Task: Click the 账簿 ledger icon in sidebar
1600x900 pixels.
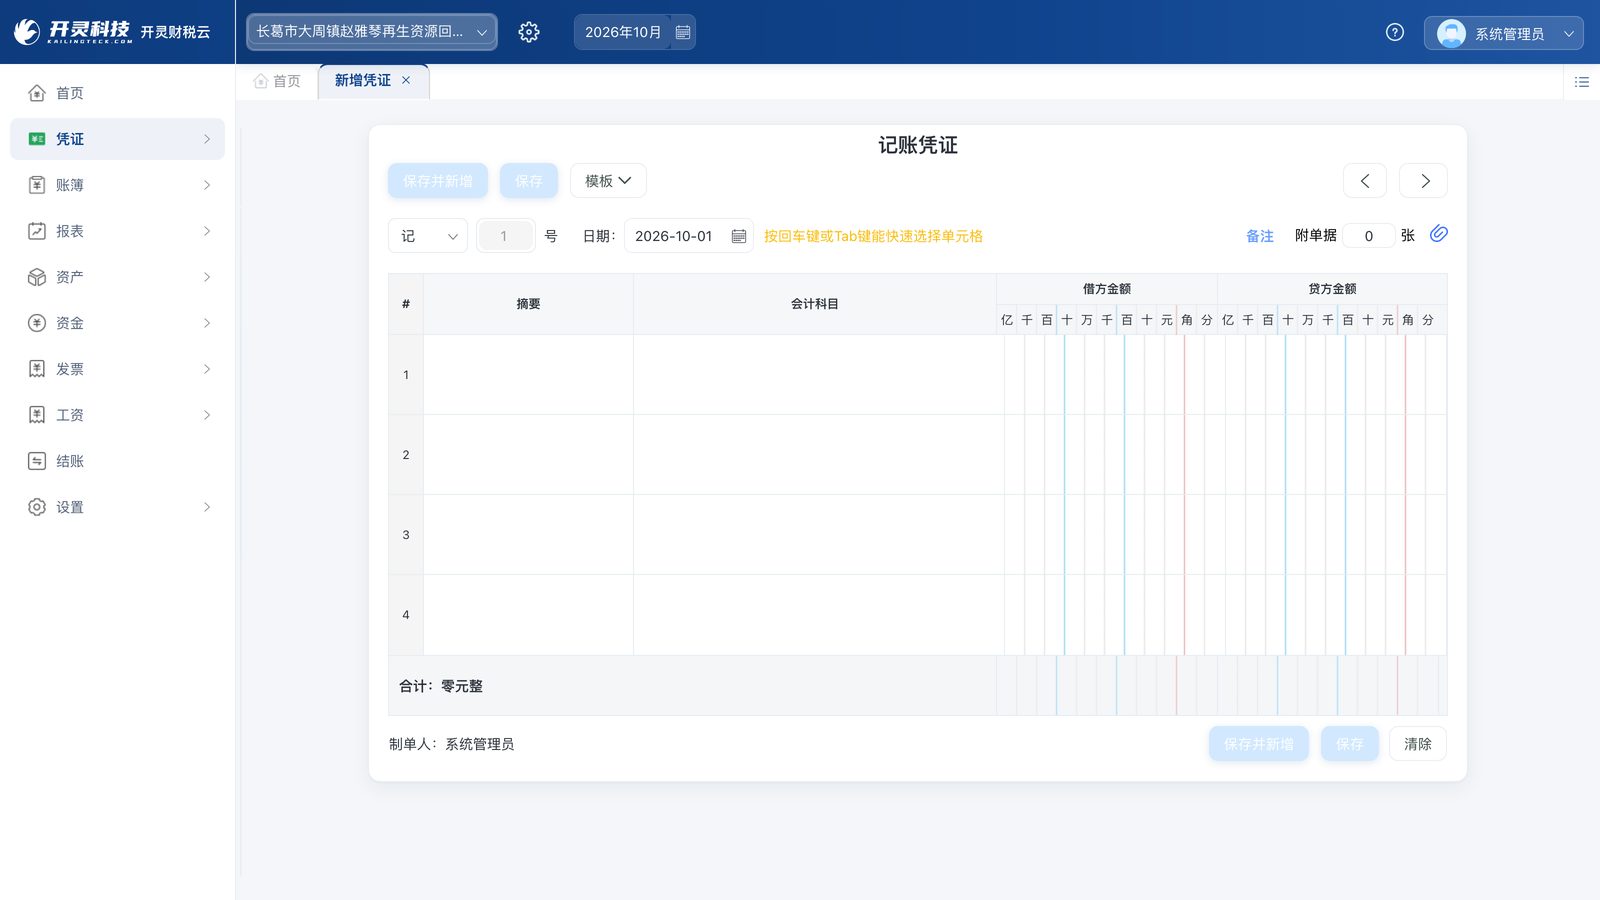Action: [37, 185]
